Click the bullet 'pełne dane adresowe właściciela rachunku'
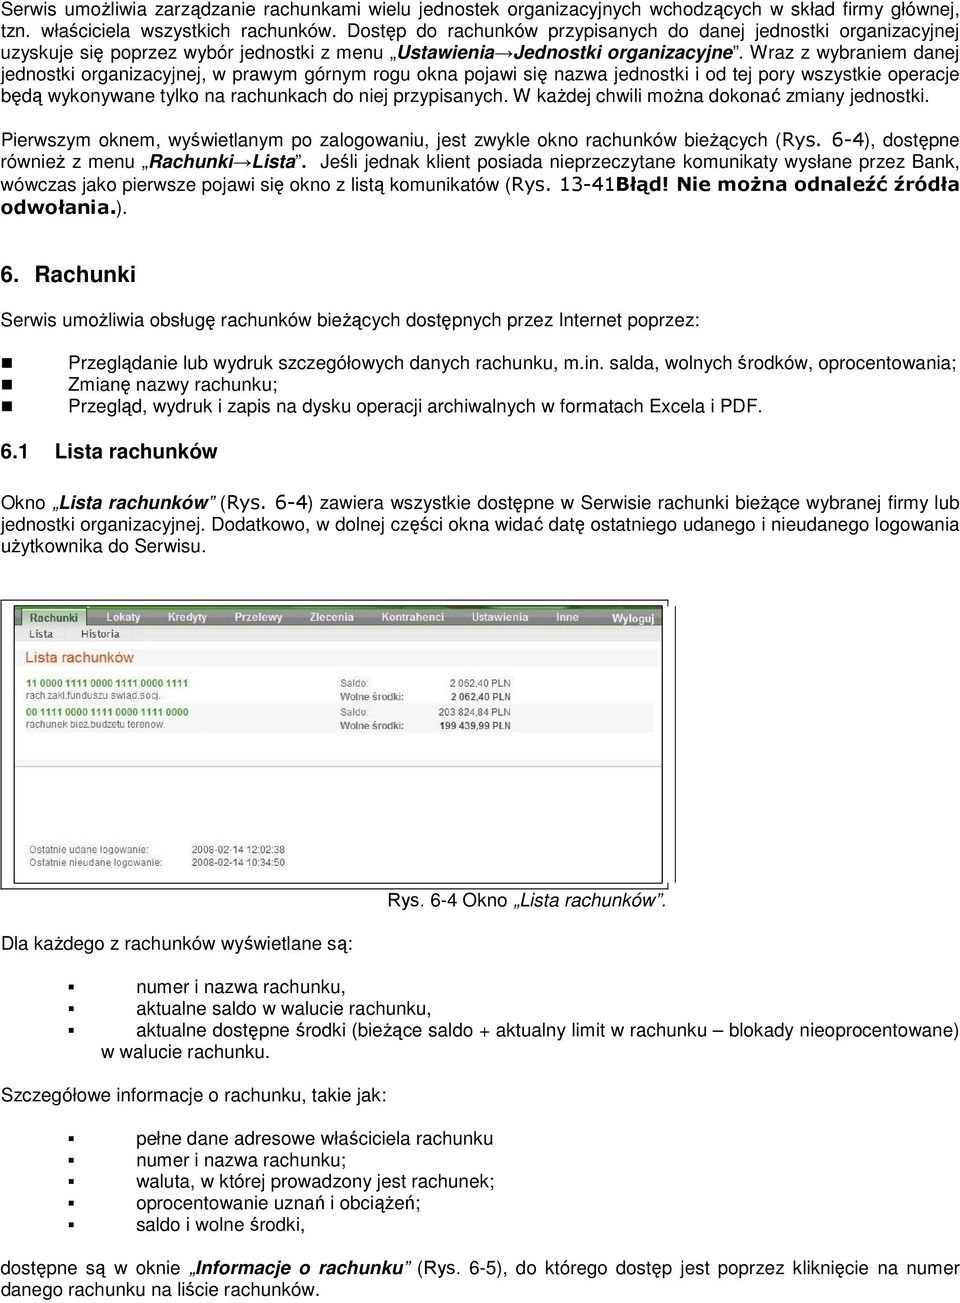Viewport: 960px width, 1303px height. click(x=315, y=1138)
